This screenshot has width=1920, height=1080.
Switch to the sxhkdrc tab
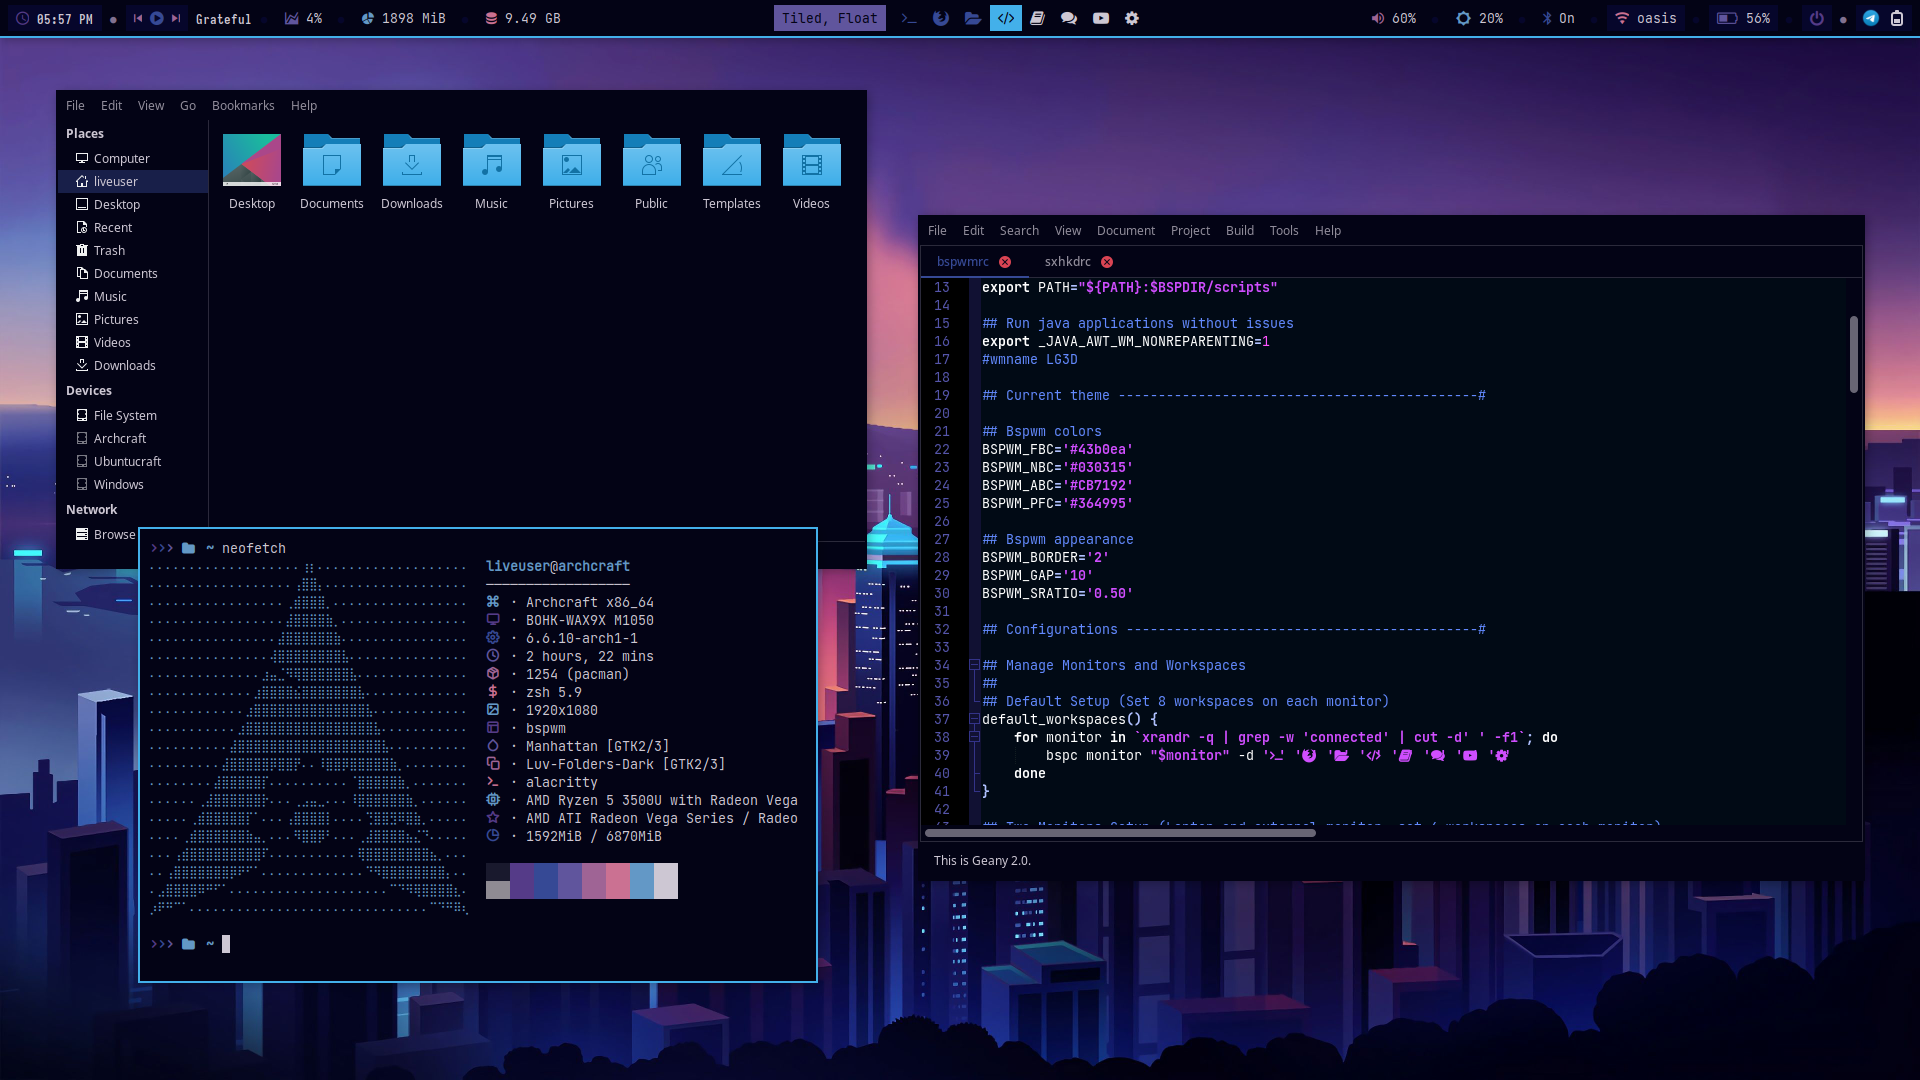click(1067, 261)
